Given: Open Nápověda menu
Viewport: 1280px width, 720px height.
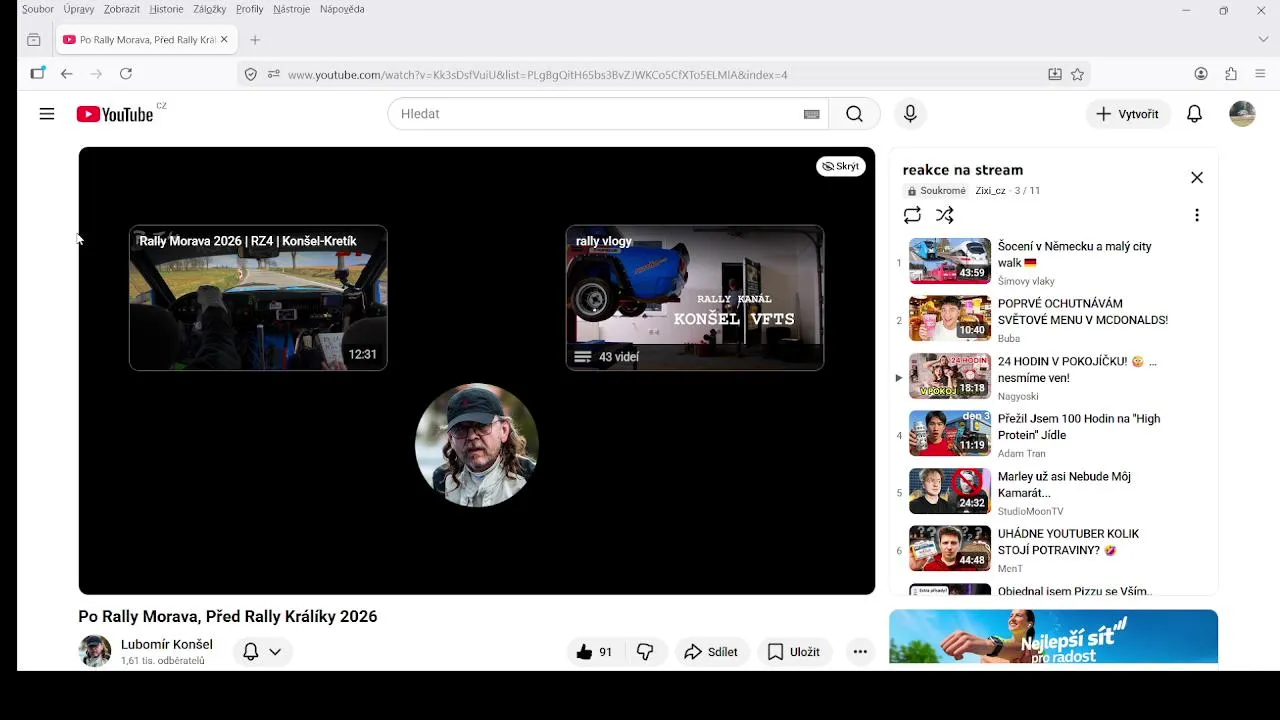Looking at the screenshot, I should (x=342, y=9).
